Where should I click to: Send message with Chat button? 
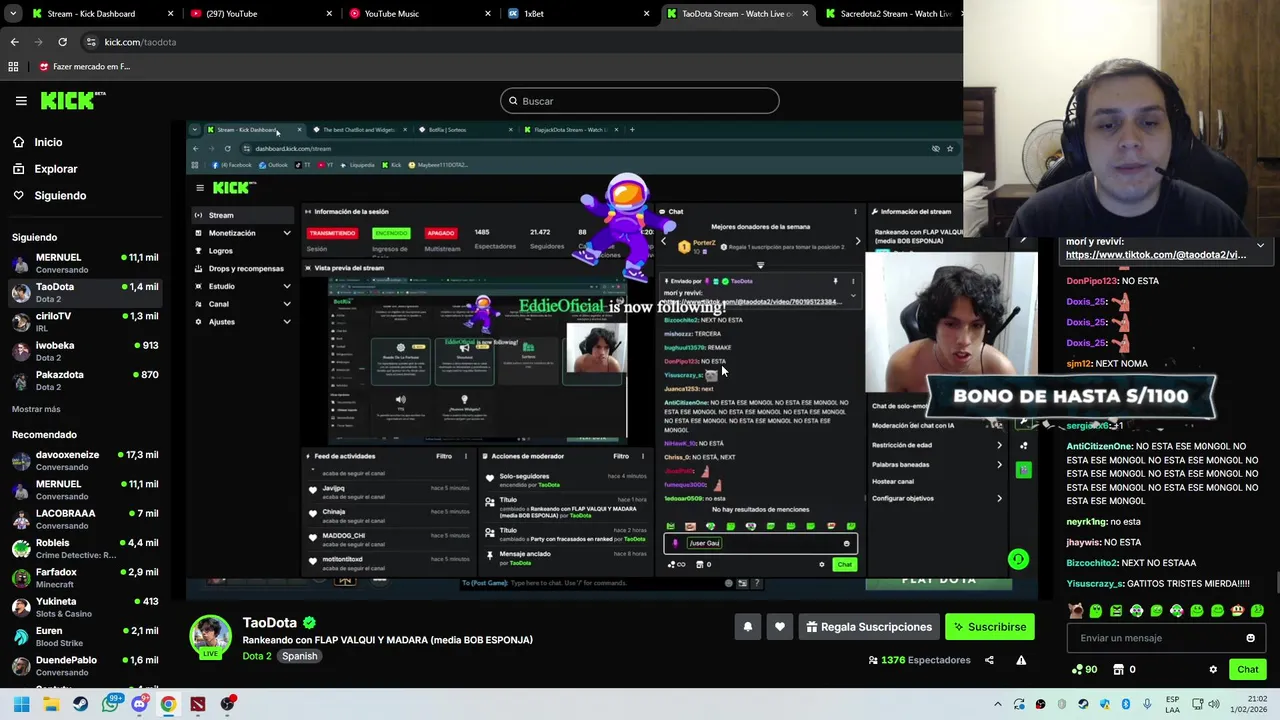1248,669
